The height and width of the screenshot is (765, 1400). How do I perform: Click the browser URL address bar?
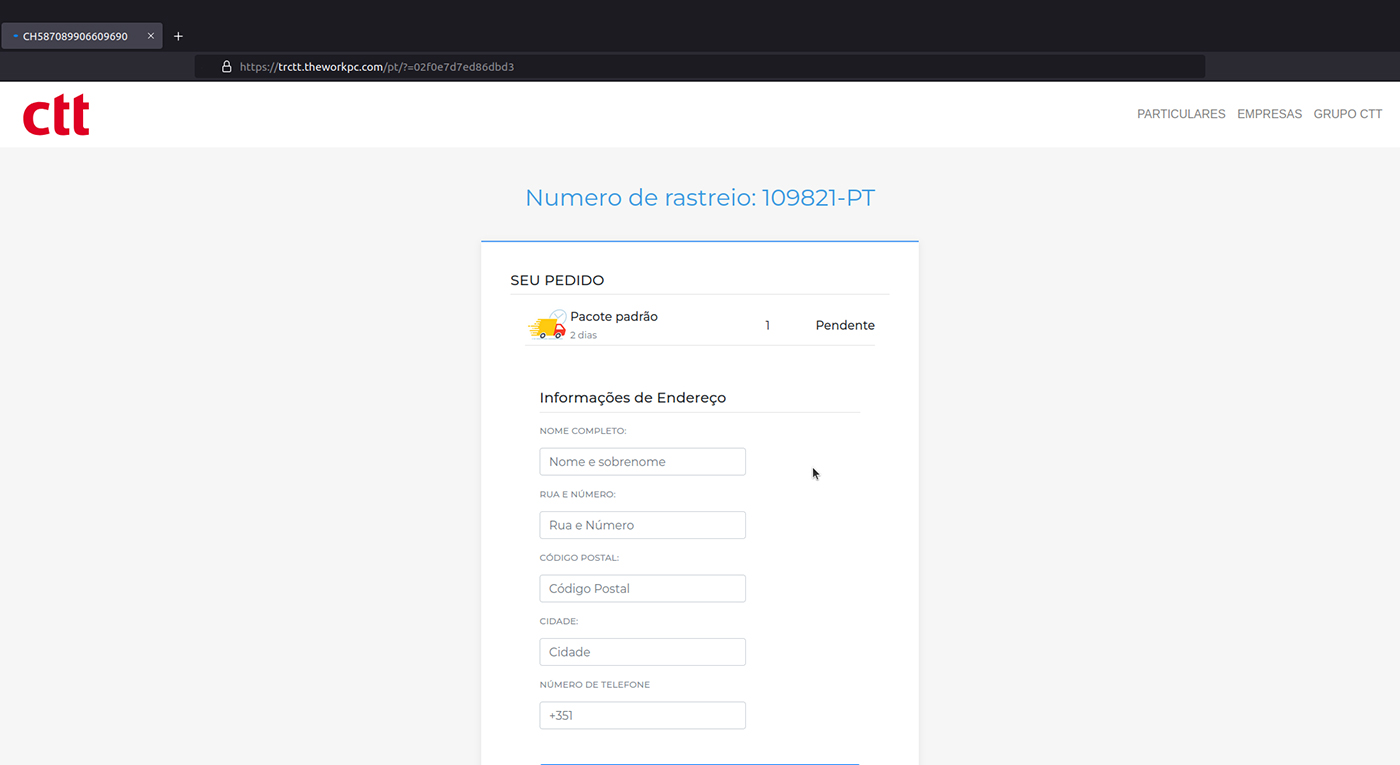700,67
